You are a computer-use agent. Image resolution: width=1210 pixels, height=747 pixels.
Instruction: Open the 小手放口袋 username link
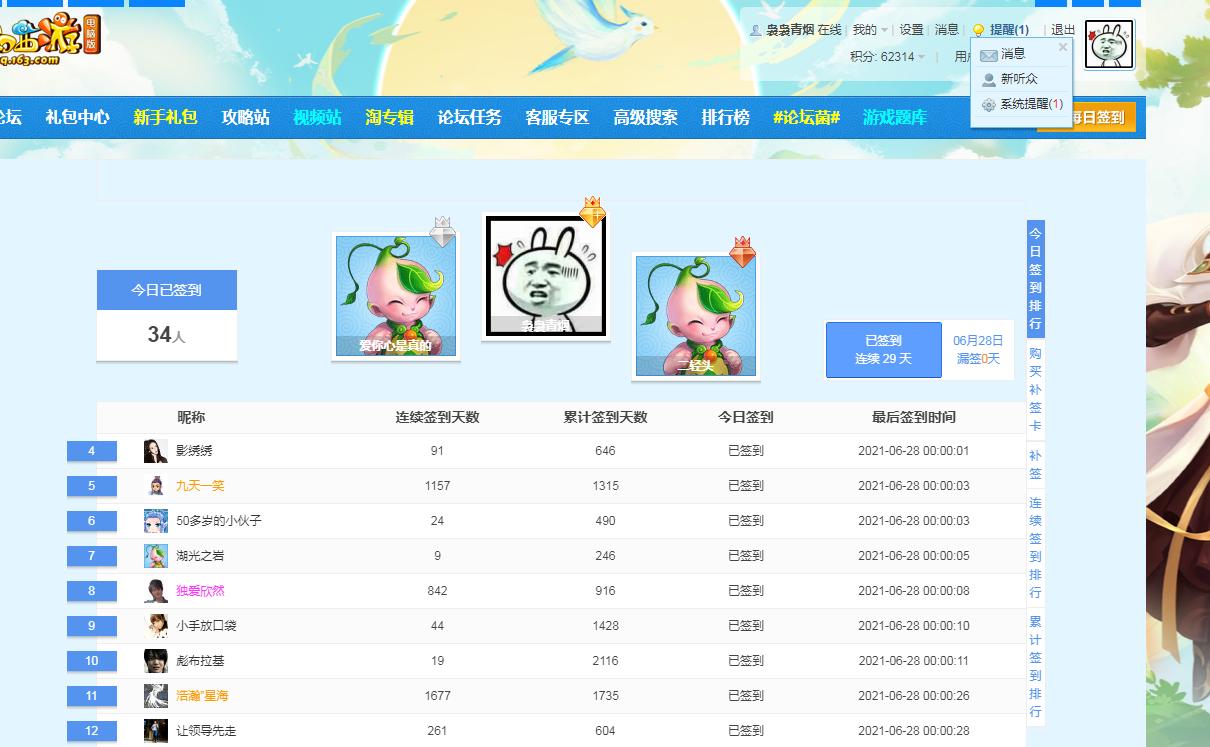[x=206, y=626]
